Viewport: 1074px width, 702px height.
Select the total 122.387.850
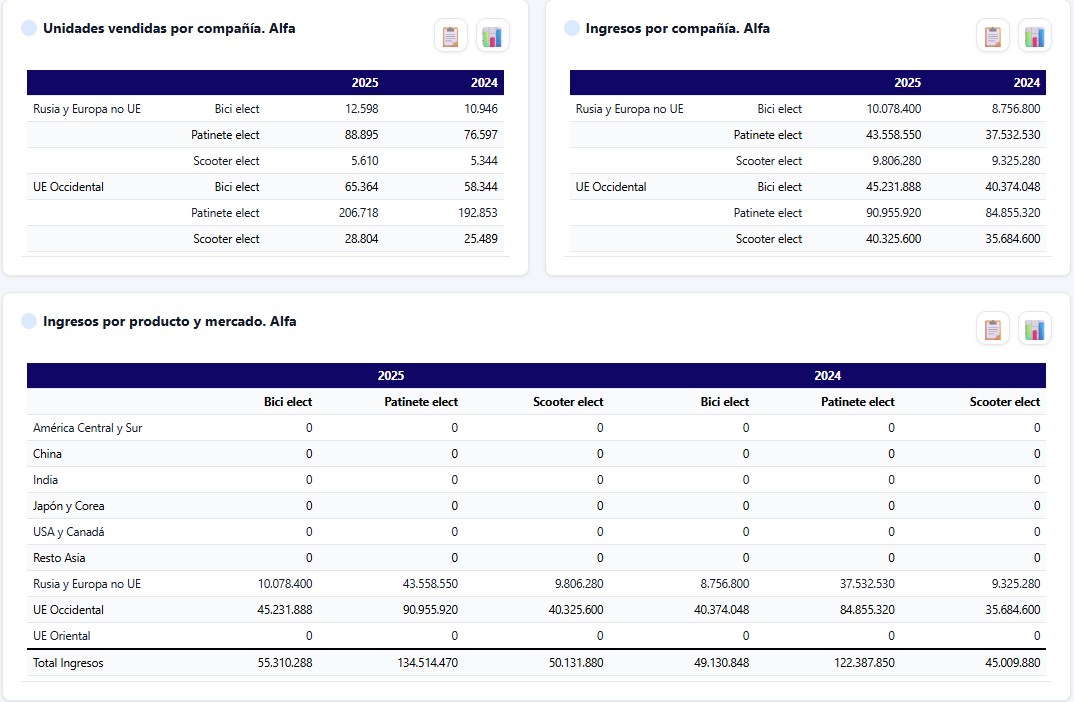pyautogui.click(x=864, y=663)
